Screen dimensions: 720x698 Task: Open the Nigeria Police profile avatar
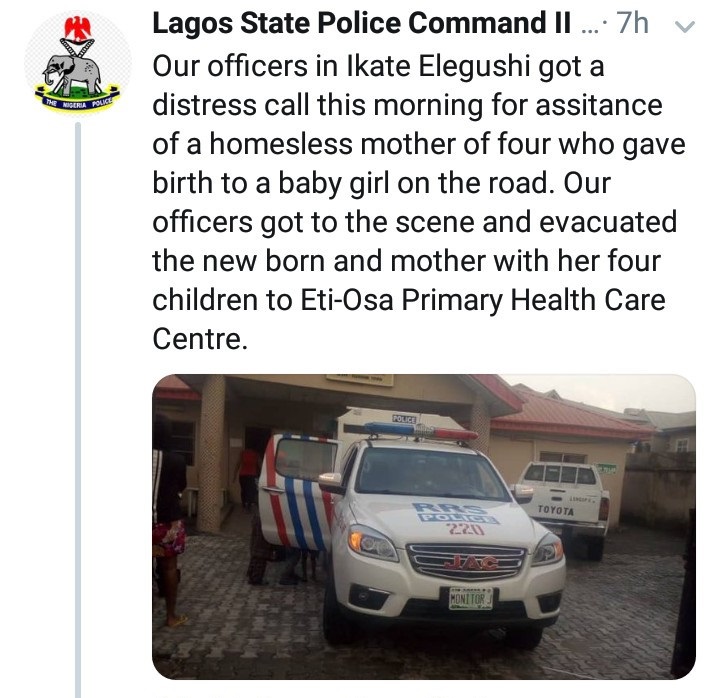click(x=77, y=64)
